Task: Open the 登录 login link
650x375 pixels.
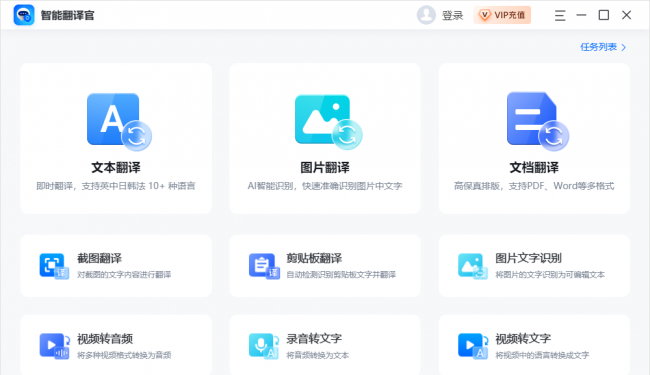Action: click(452, 15)
